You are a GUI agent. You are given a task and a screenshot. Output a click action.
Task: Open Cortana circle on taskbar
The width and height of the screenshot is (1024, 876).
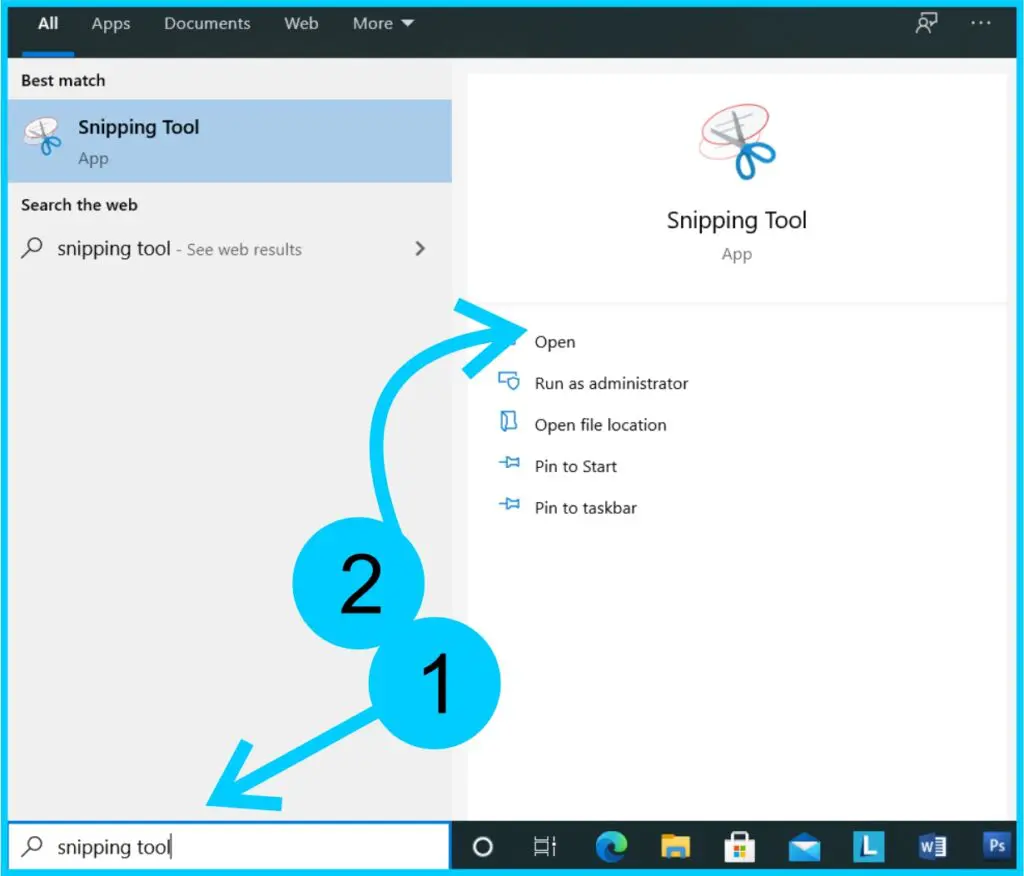[x=483, y=847]
